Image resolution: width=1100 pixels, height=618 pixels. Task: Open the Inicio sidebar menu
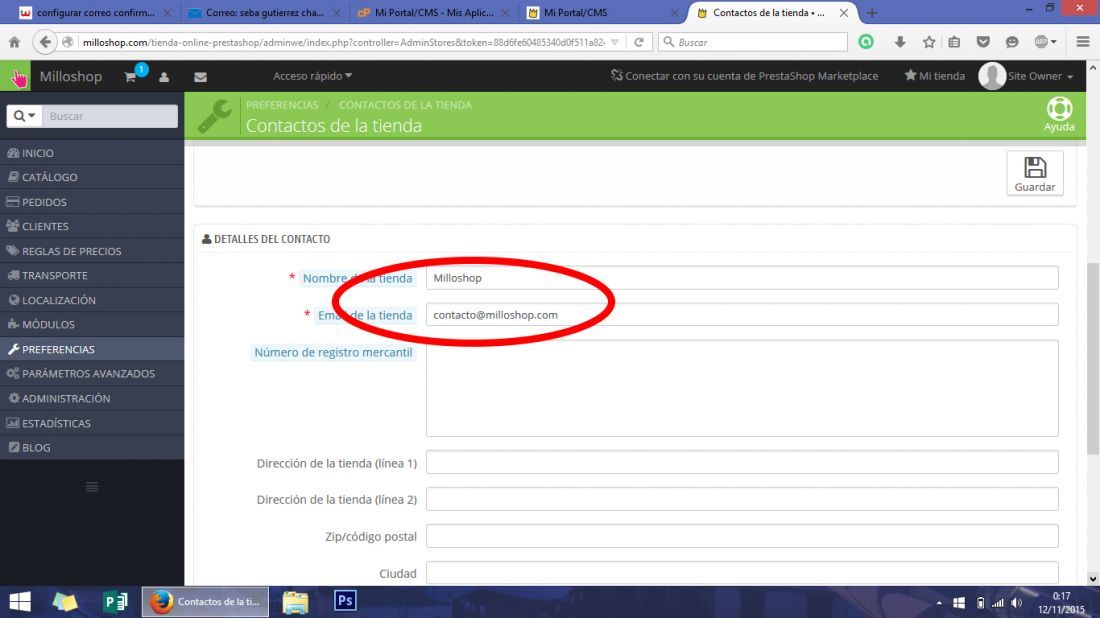click(92, 152)
